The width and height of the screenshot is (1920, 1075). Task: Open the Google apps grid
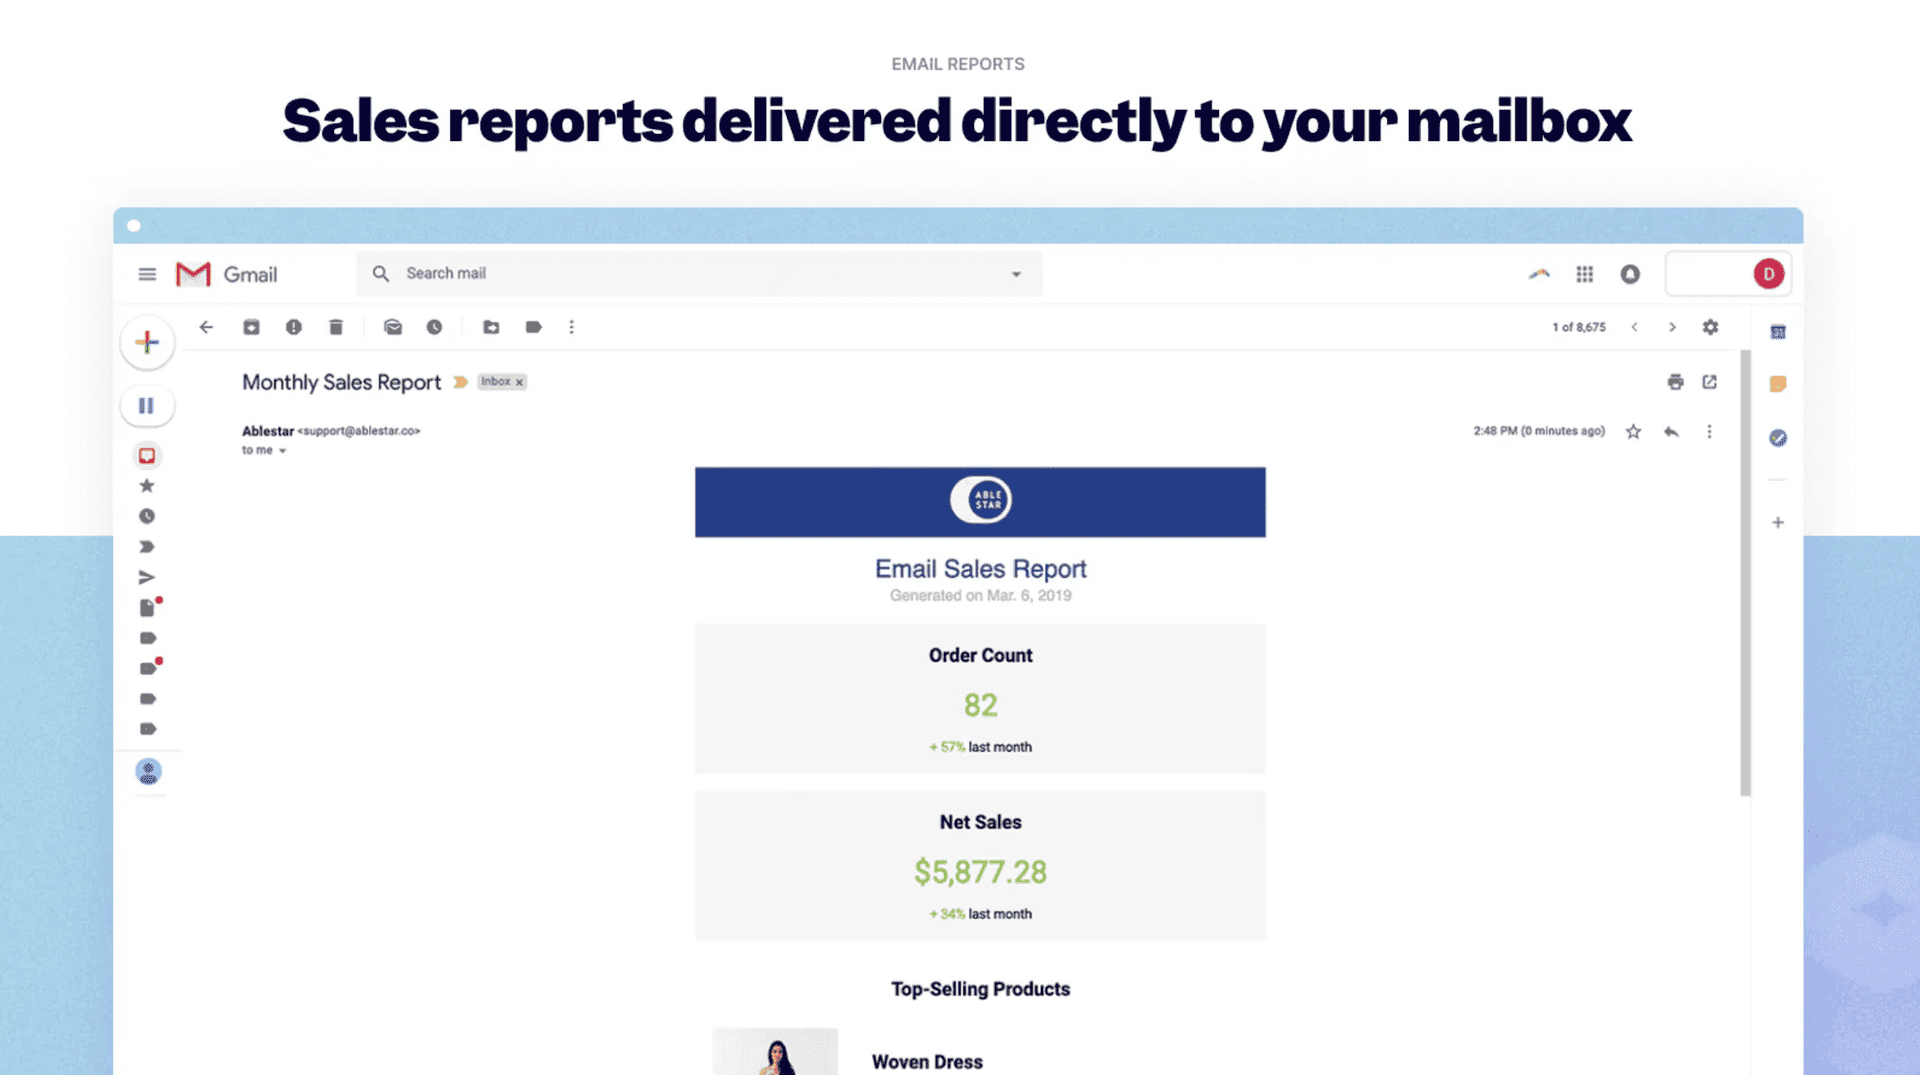tap(1585, 274)
